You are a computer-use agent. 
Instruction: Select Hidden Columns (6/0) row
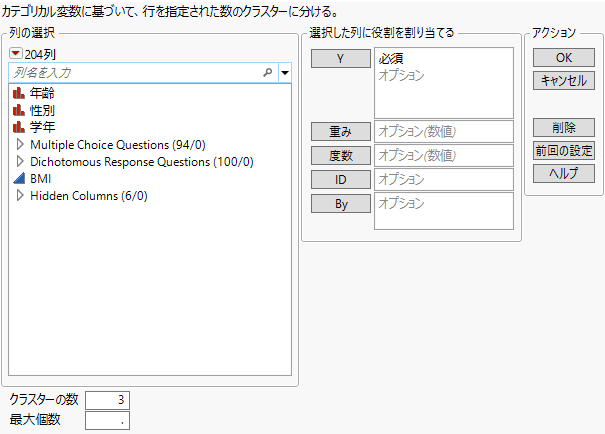pos(89,196)
